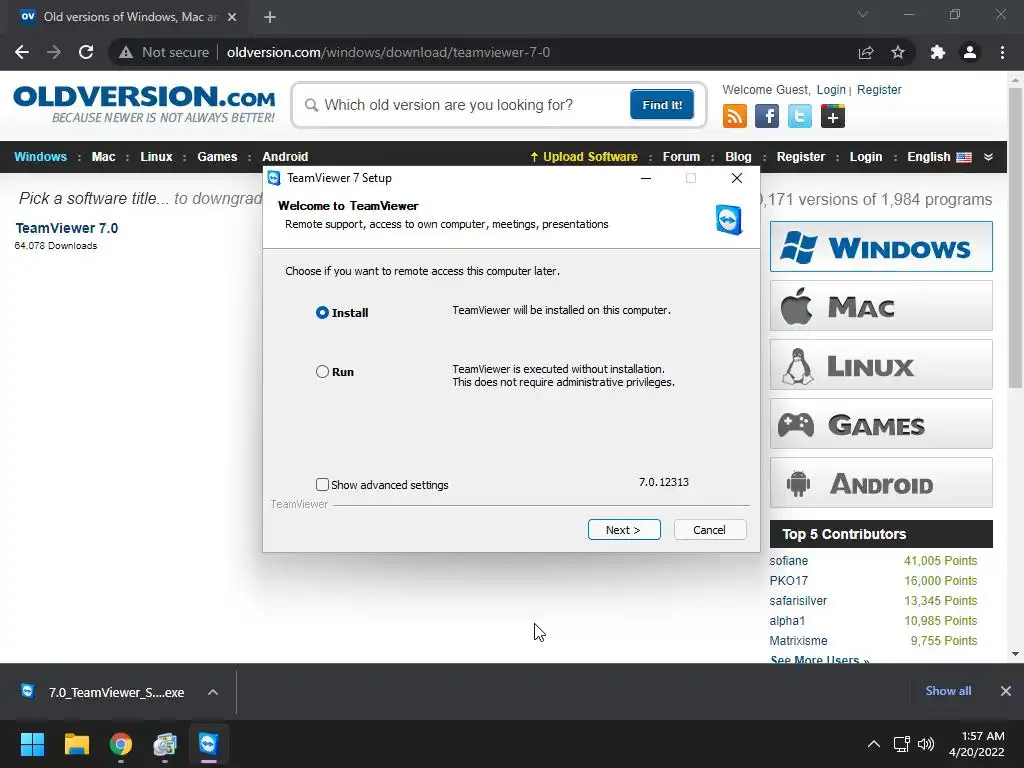Image resolution: width=1024 pixels, height=768 pixels.
Task: Click the volume speaker tray icon
Action: [925, 744]
